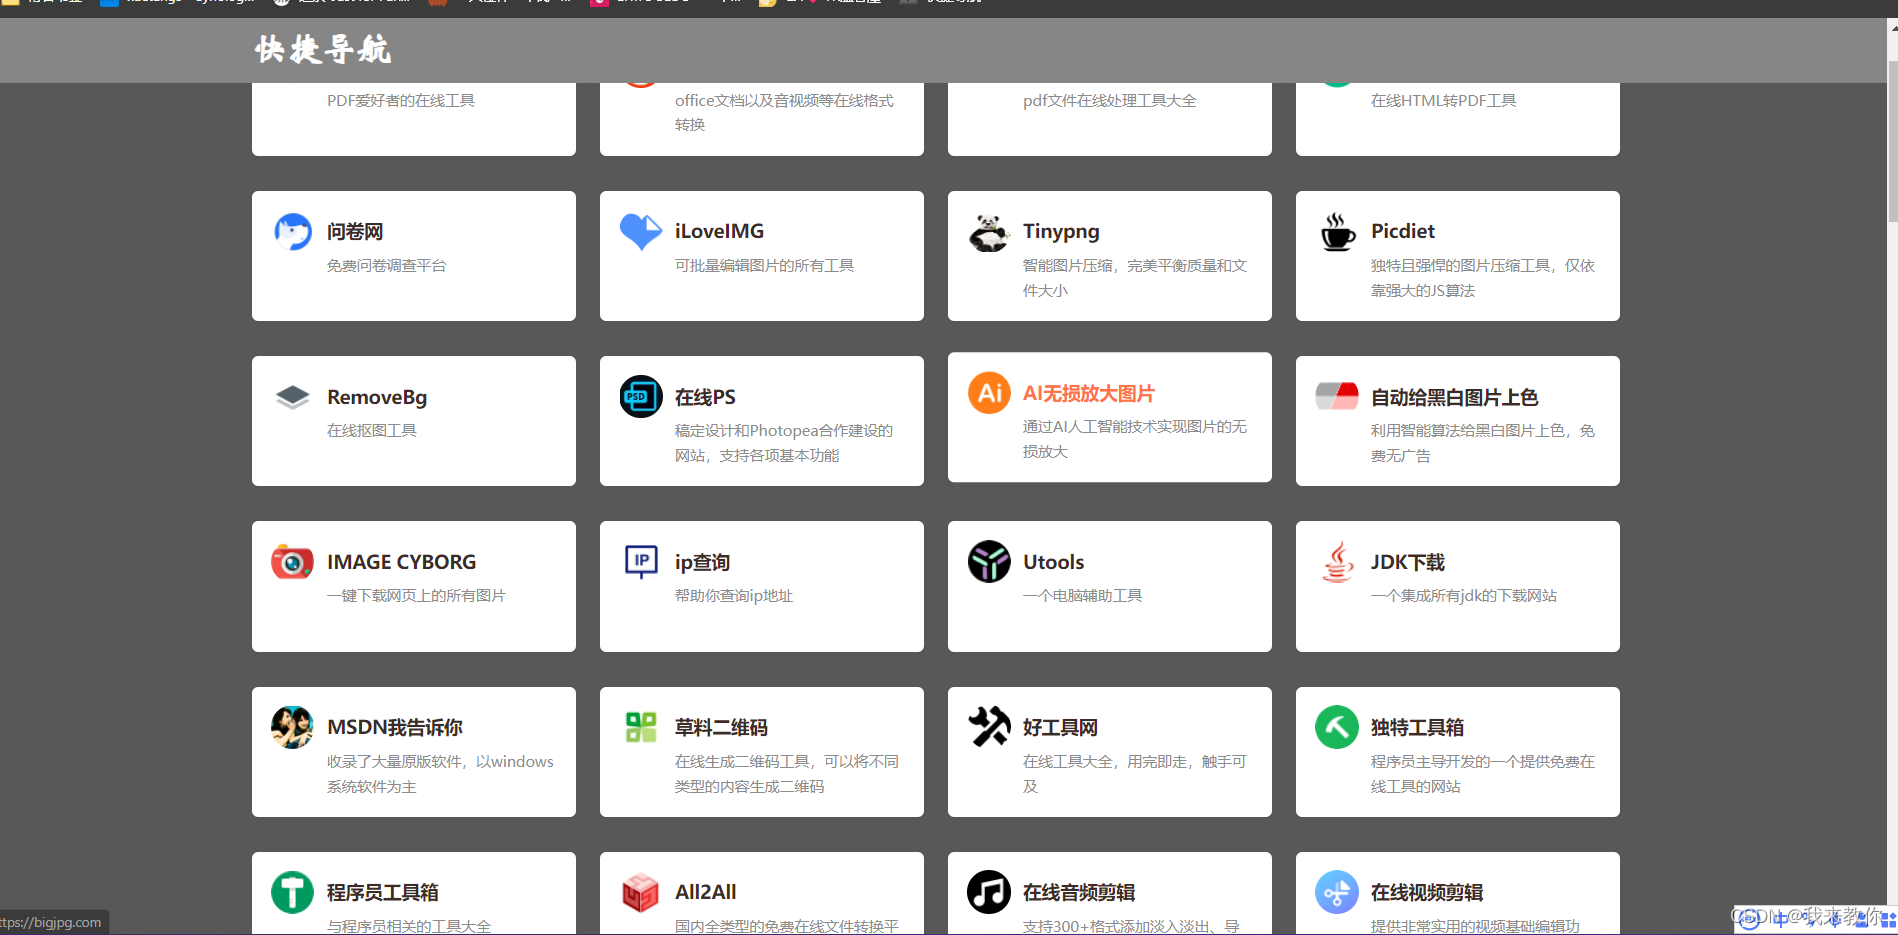The image size is (1898, 935).
Task: Click the 快捷导航 header title
Action: (323, 49)
